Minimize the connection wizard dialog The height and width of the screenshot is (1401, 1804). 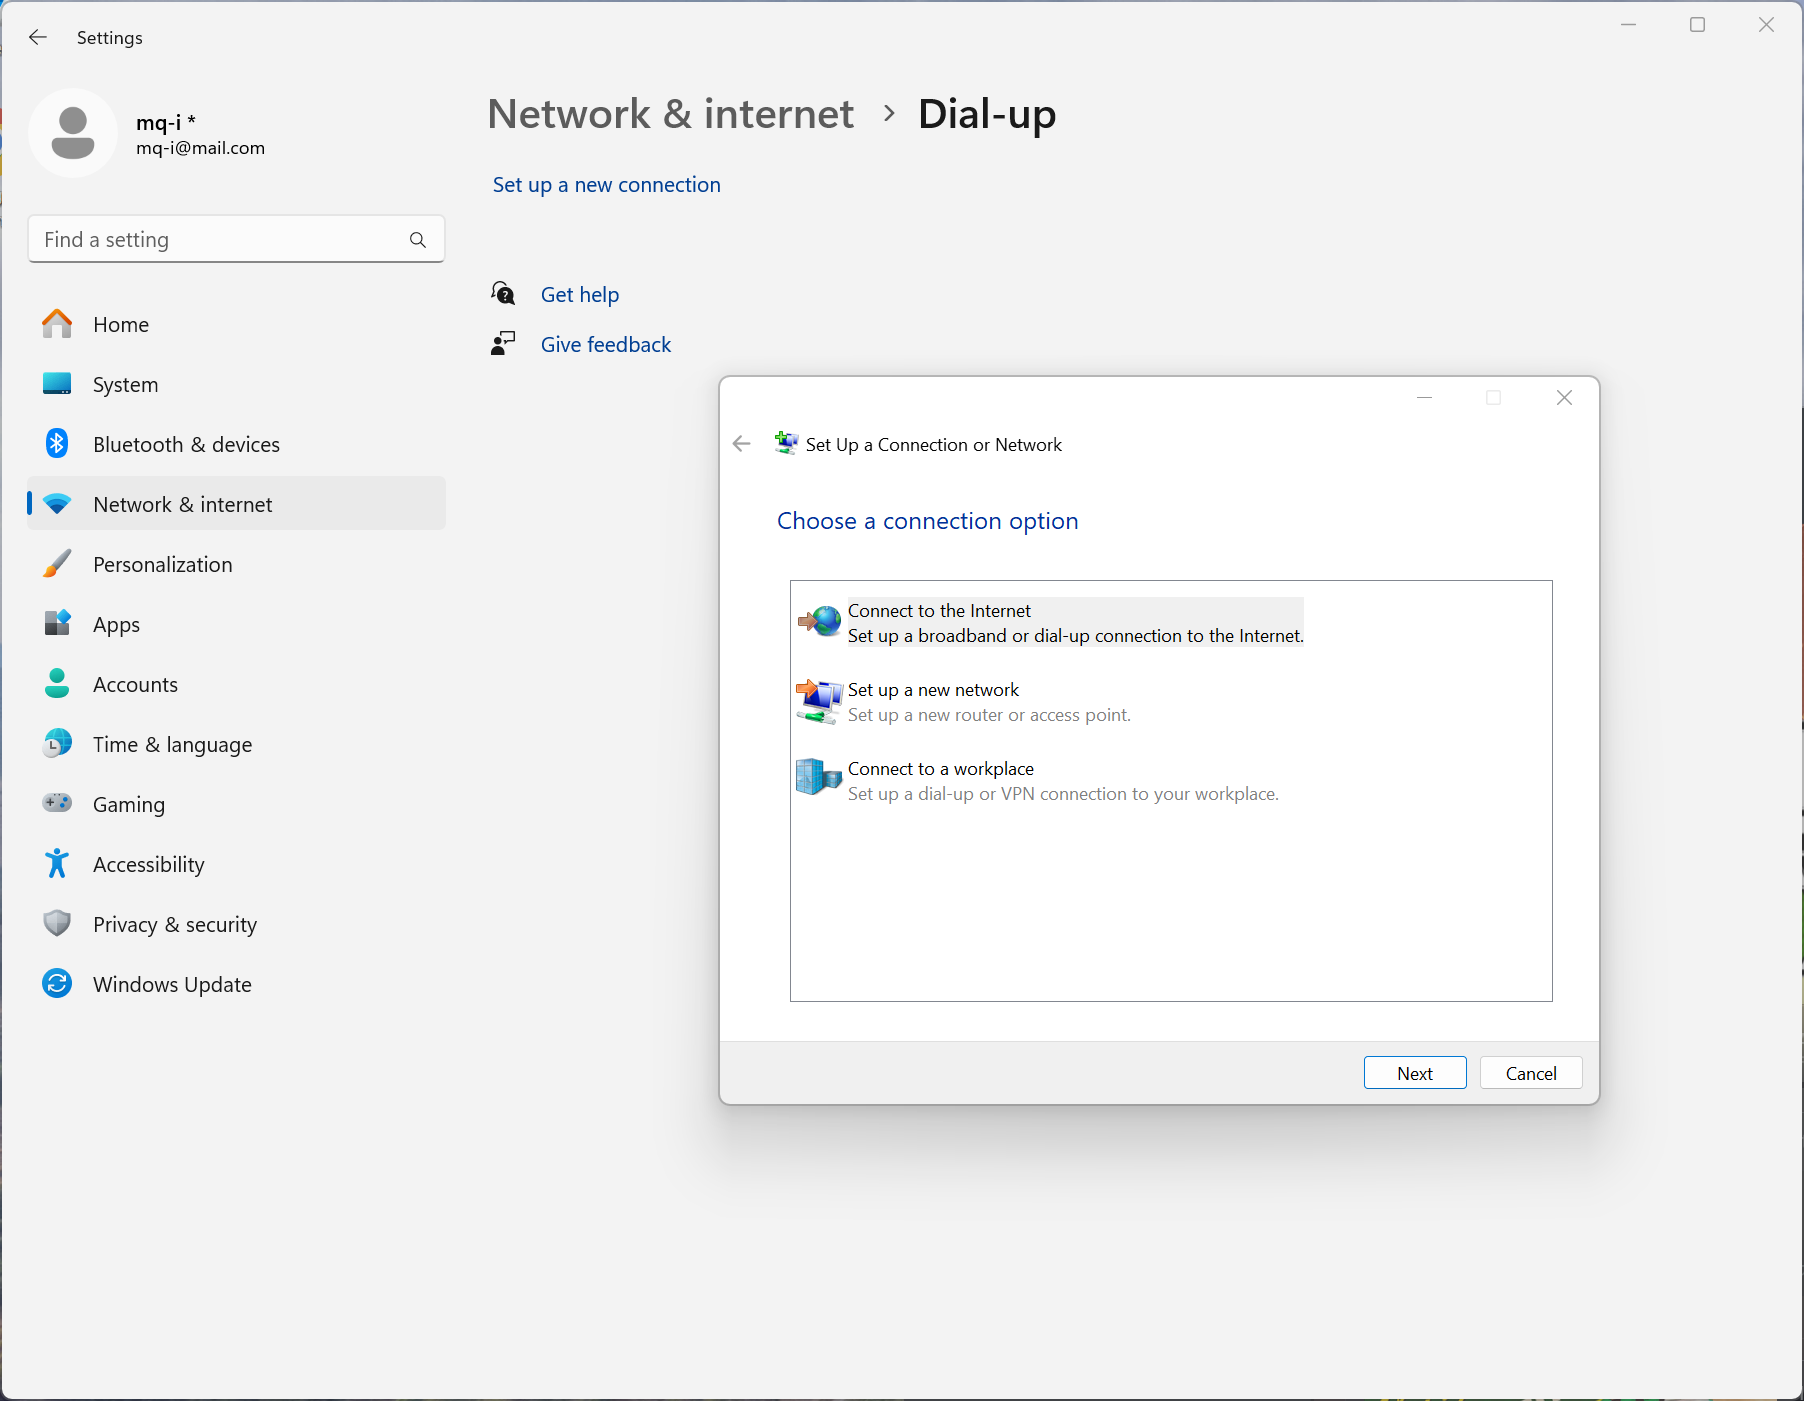pos(1424,398)
